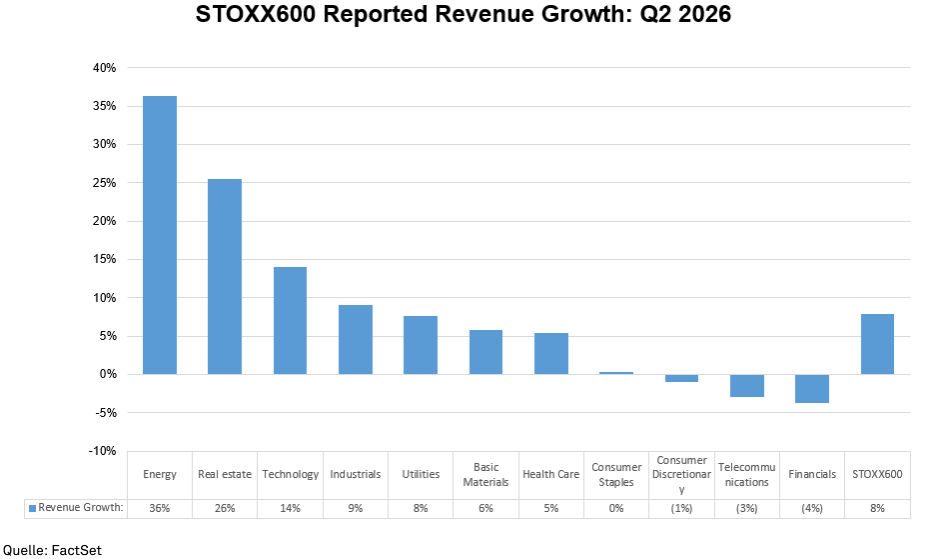Click the 26% value under Real estate
The image size is (927, 559).
pyautogui.click(x=225, y=508)
